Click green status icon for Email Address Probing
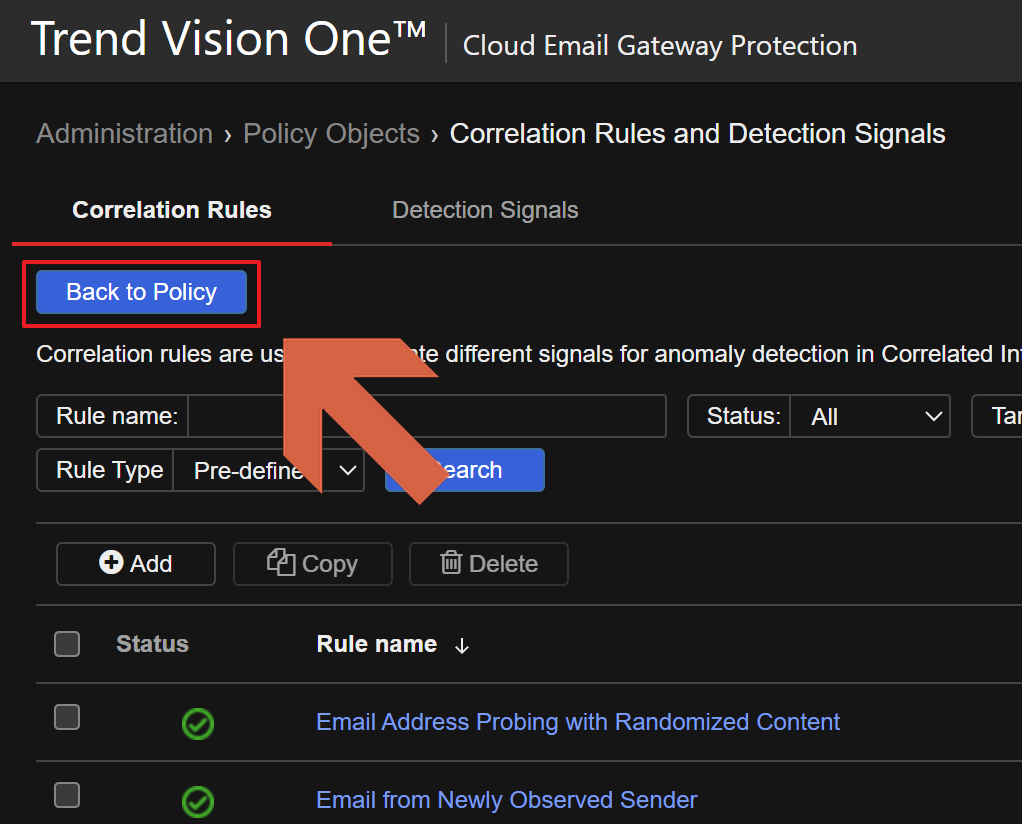The width and height of the screenshot is (1022, 824). pyautogui.click(x=198, y=723)
